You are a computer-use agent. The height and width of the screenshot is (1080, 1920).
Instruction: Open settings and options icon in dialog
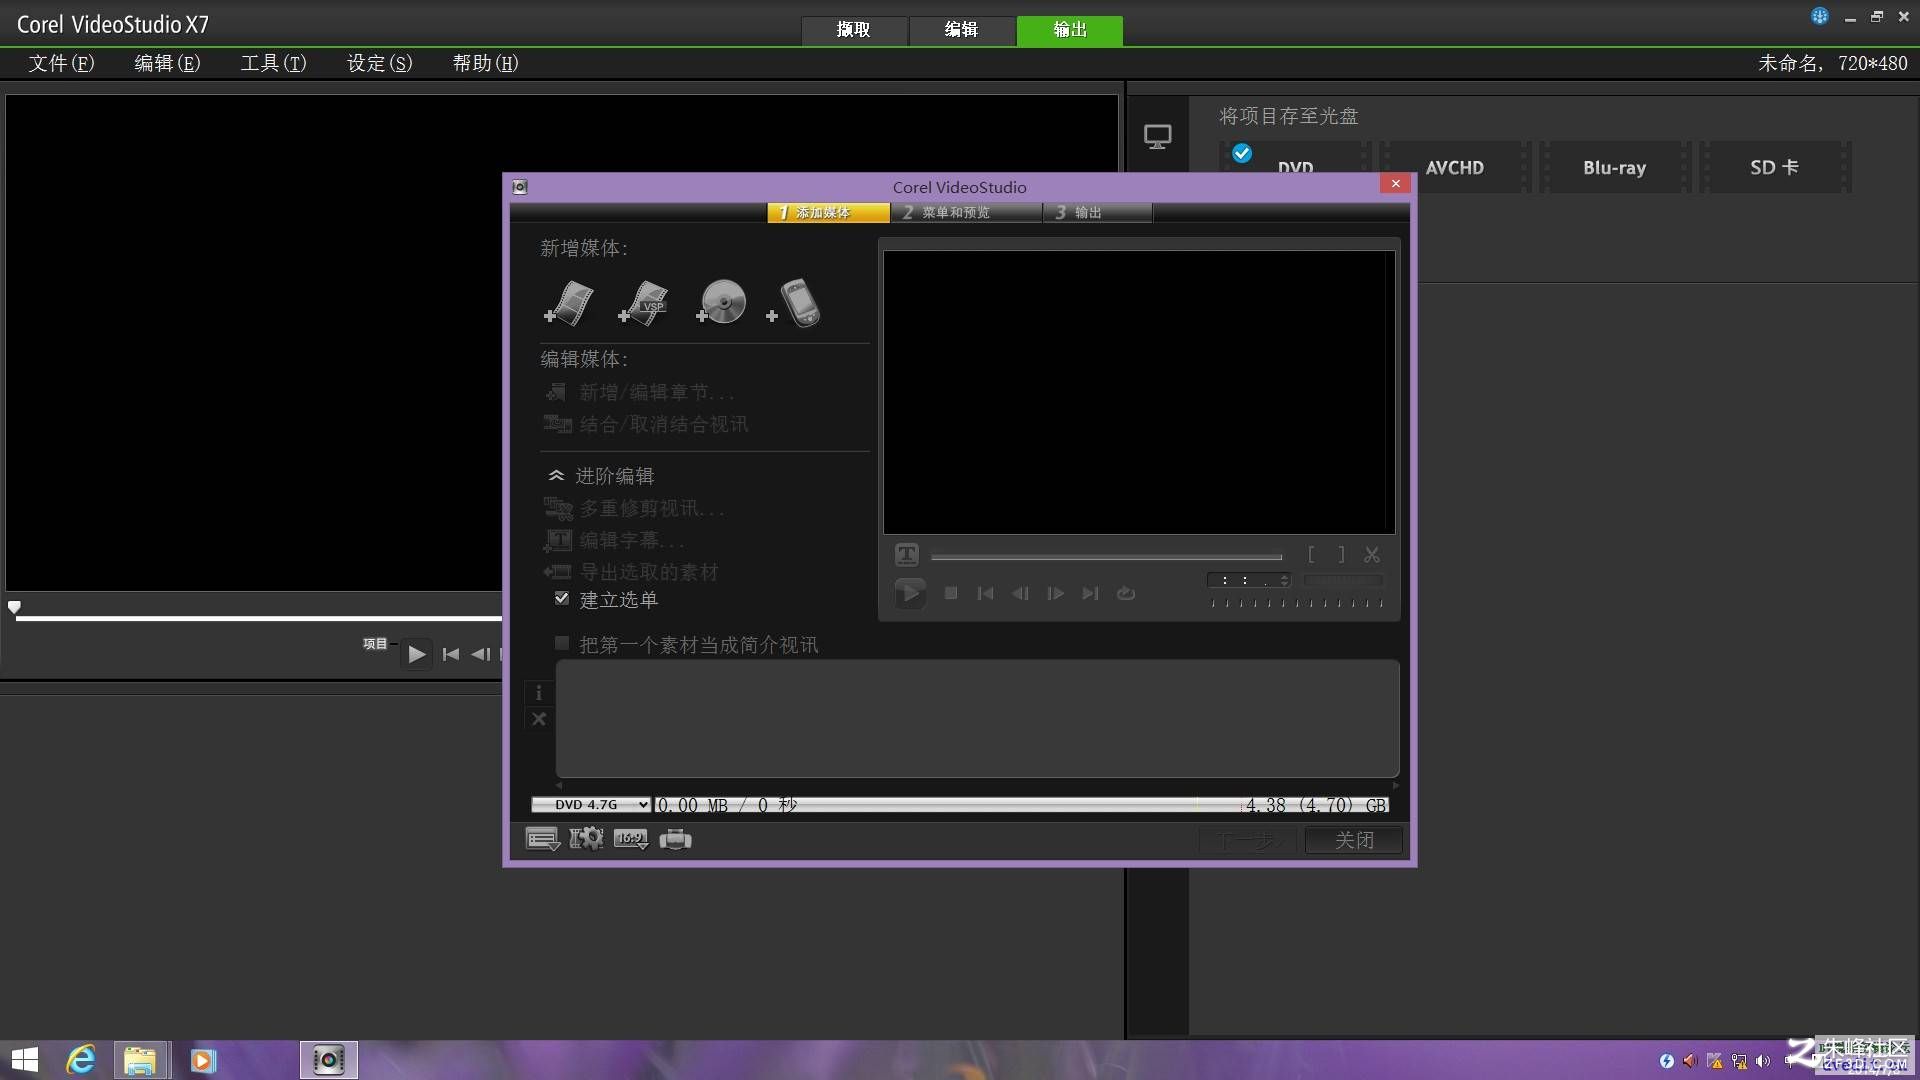point(543,839)
